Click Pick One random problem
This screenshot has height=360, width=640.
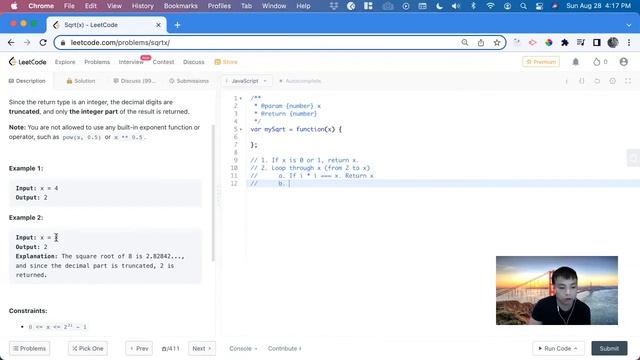coord(88,349)
